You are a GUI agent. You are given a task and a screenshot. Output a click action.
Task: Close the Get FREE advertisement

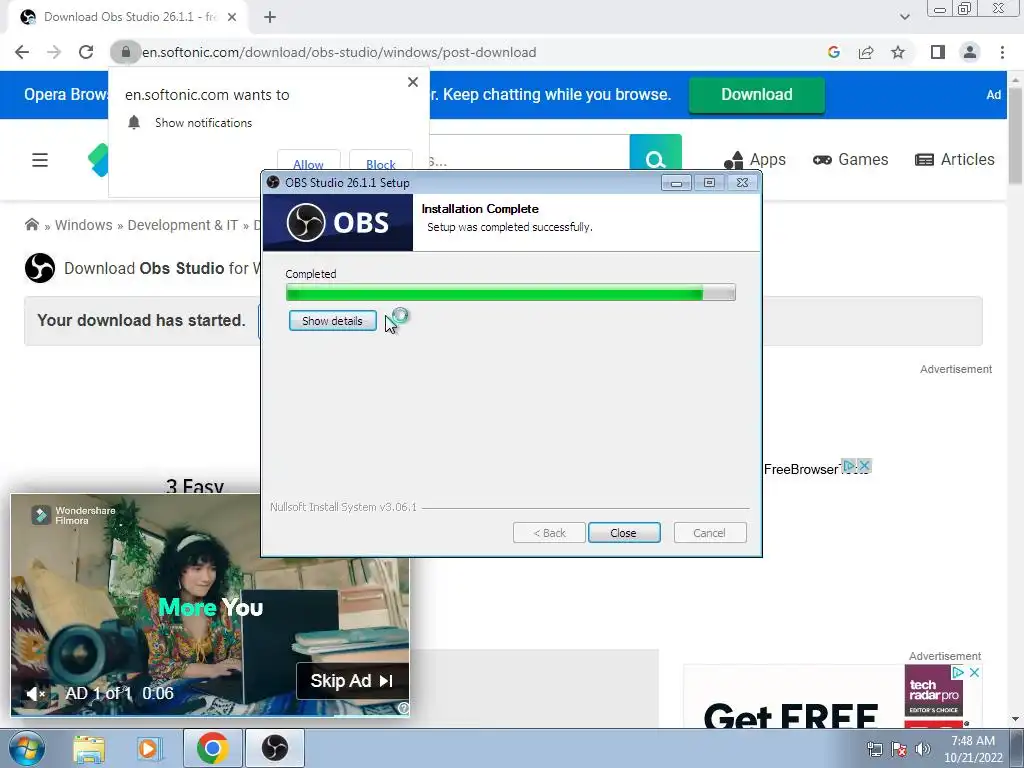point(974,672)
